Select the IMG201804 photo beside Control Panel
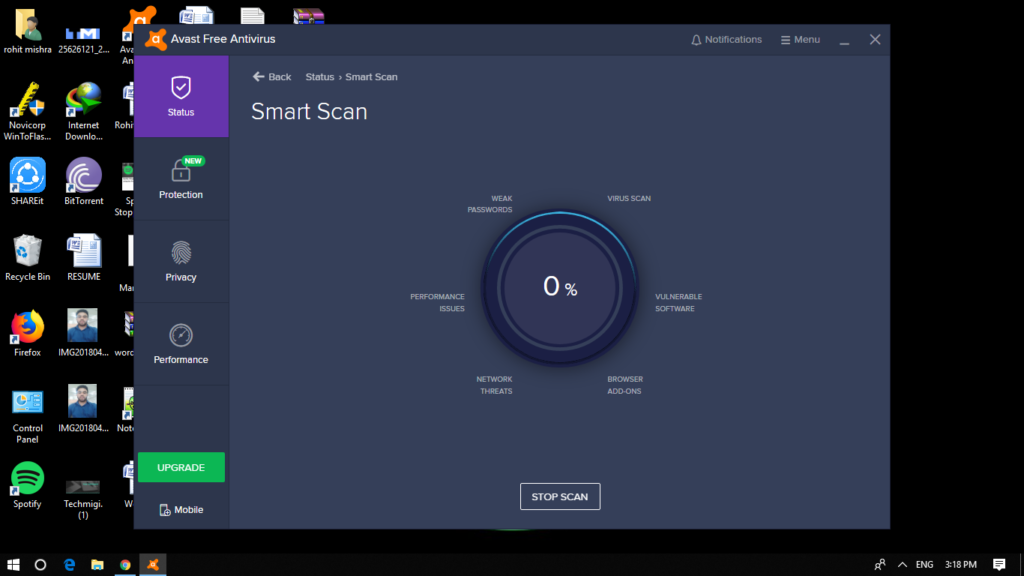The image size is (1024, 576). [x=83, y=409]
